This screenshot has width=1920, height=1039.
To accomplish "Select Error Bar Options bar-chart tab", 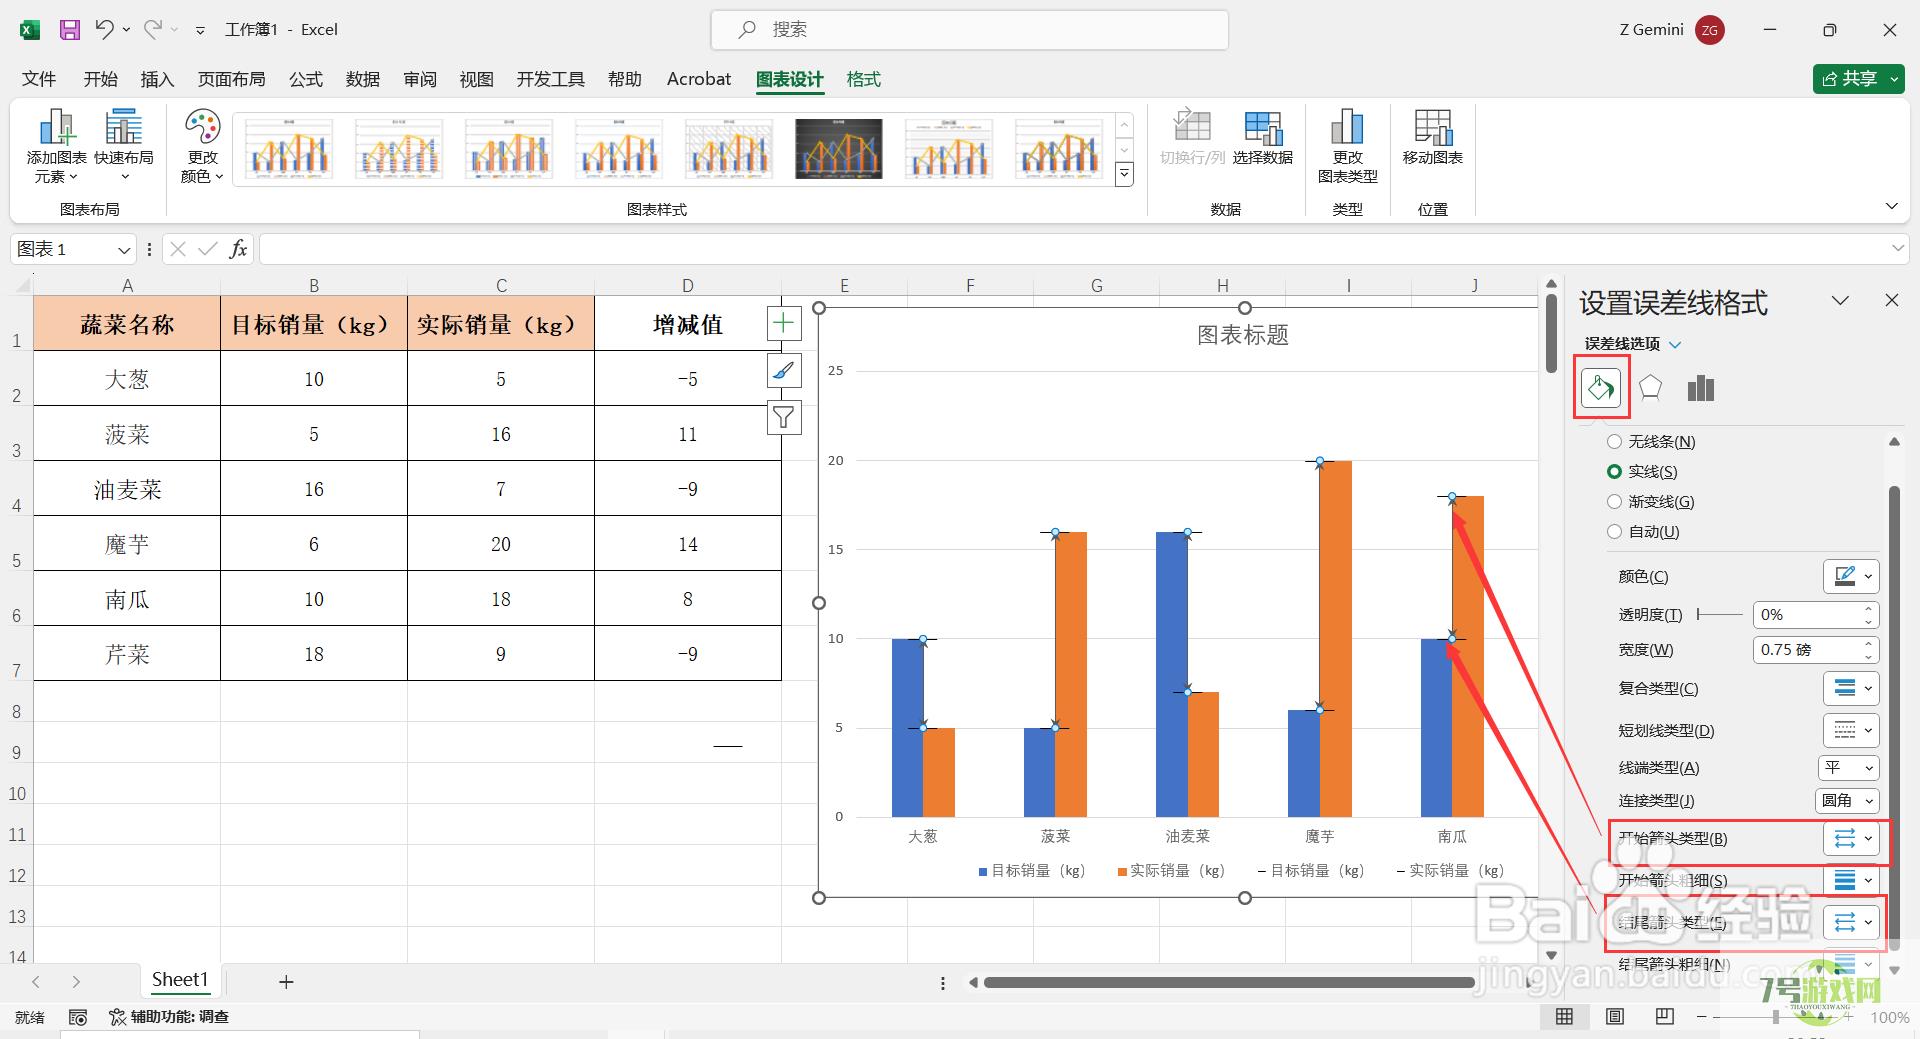I will tap(1700, 387).
